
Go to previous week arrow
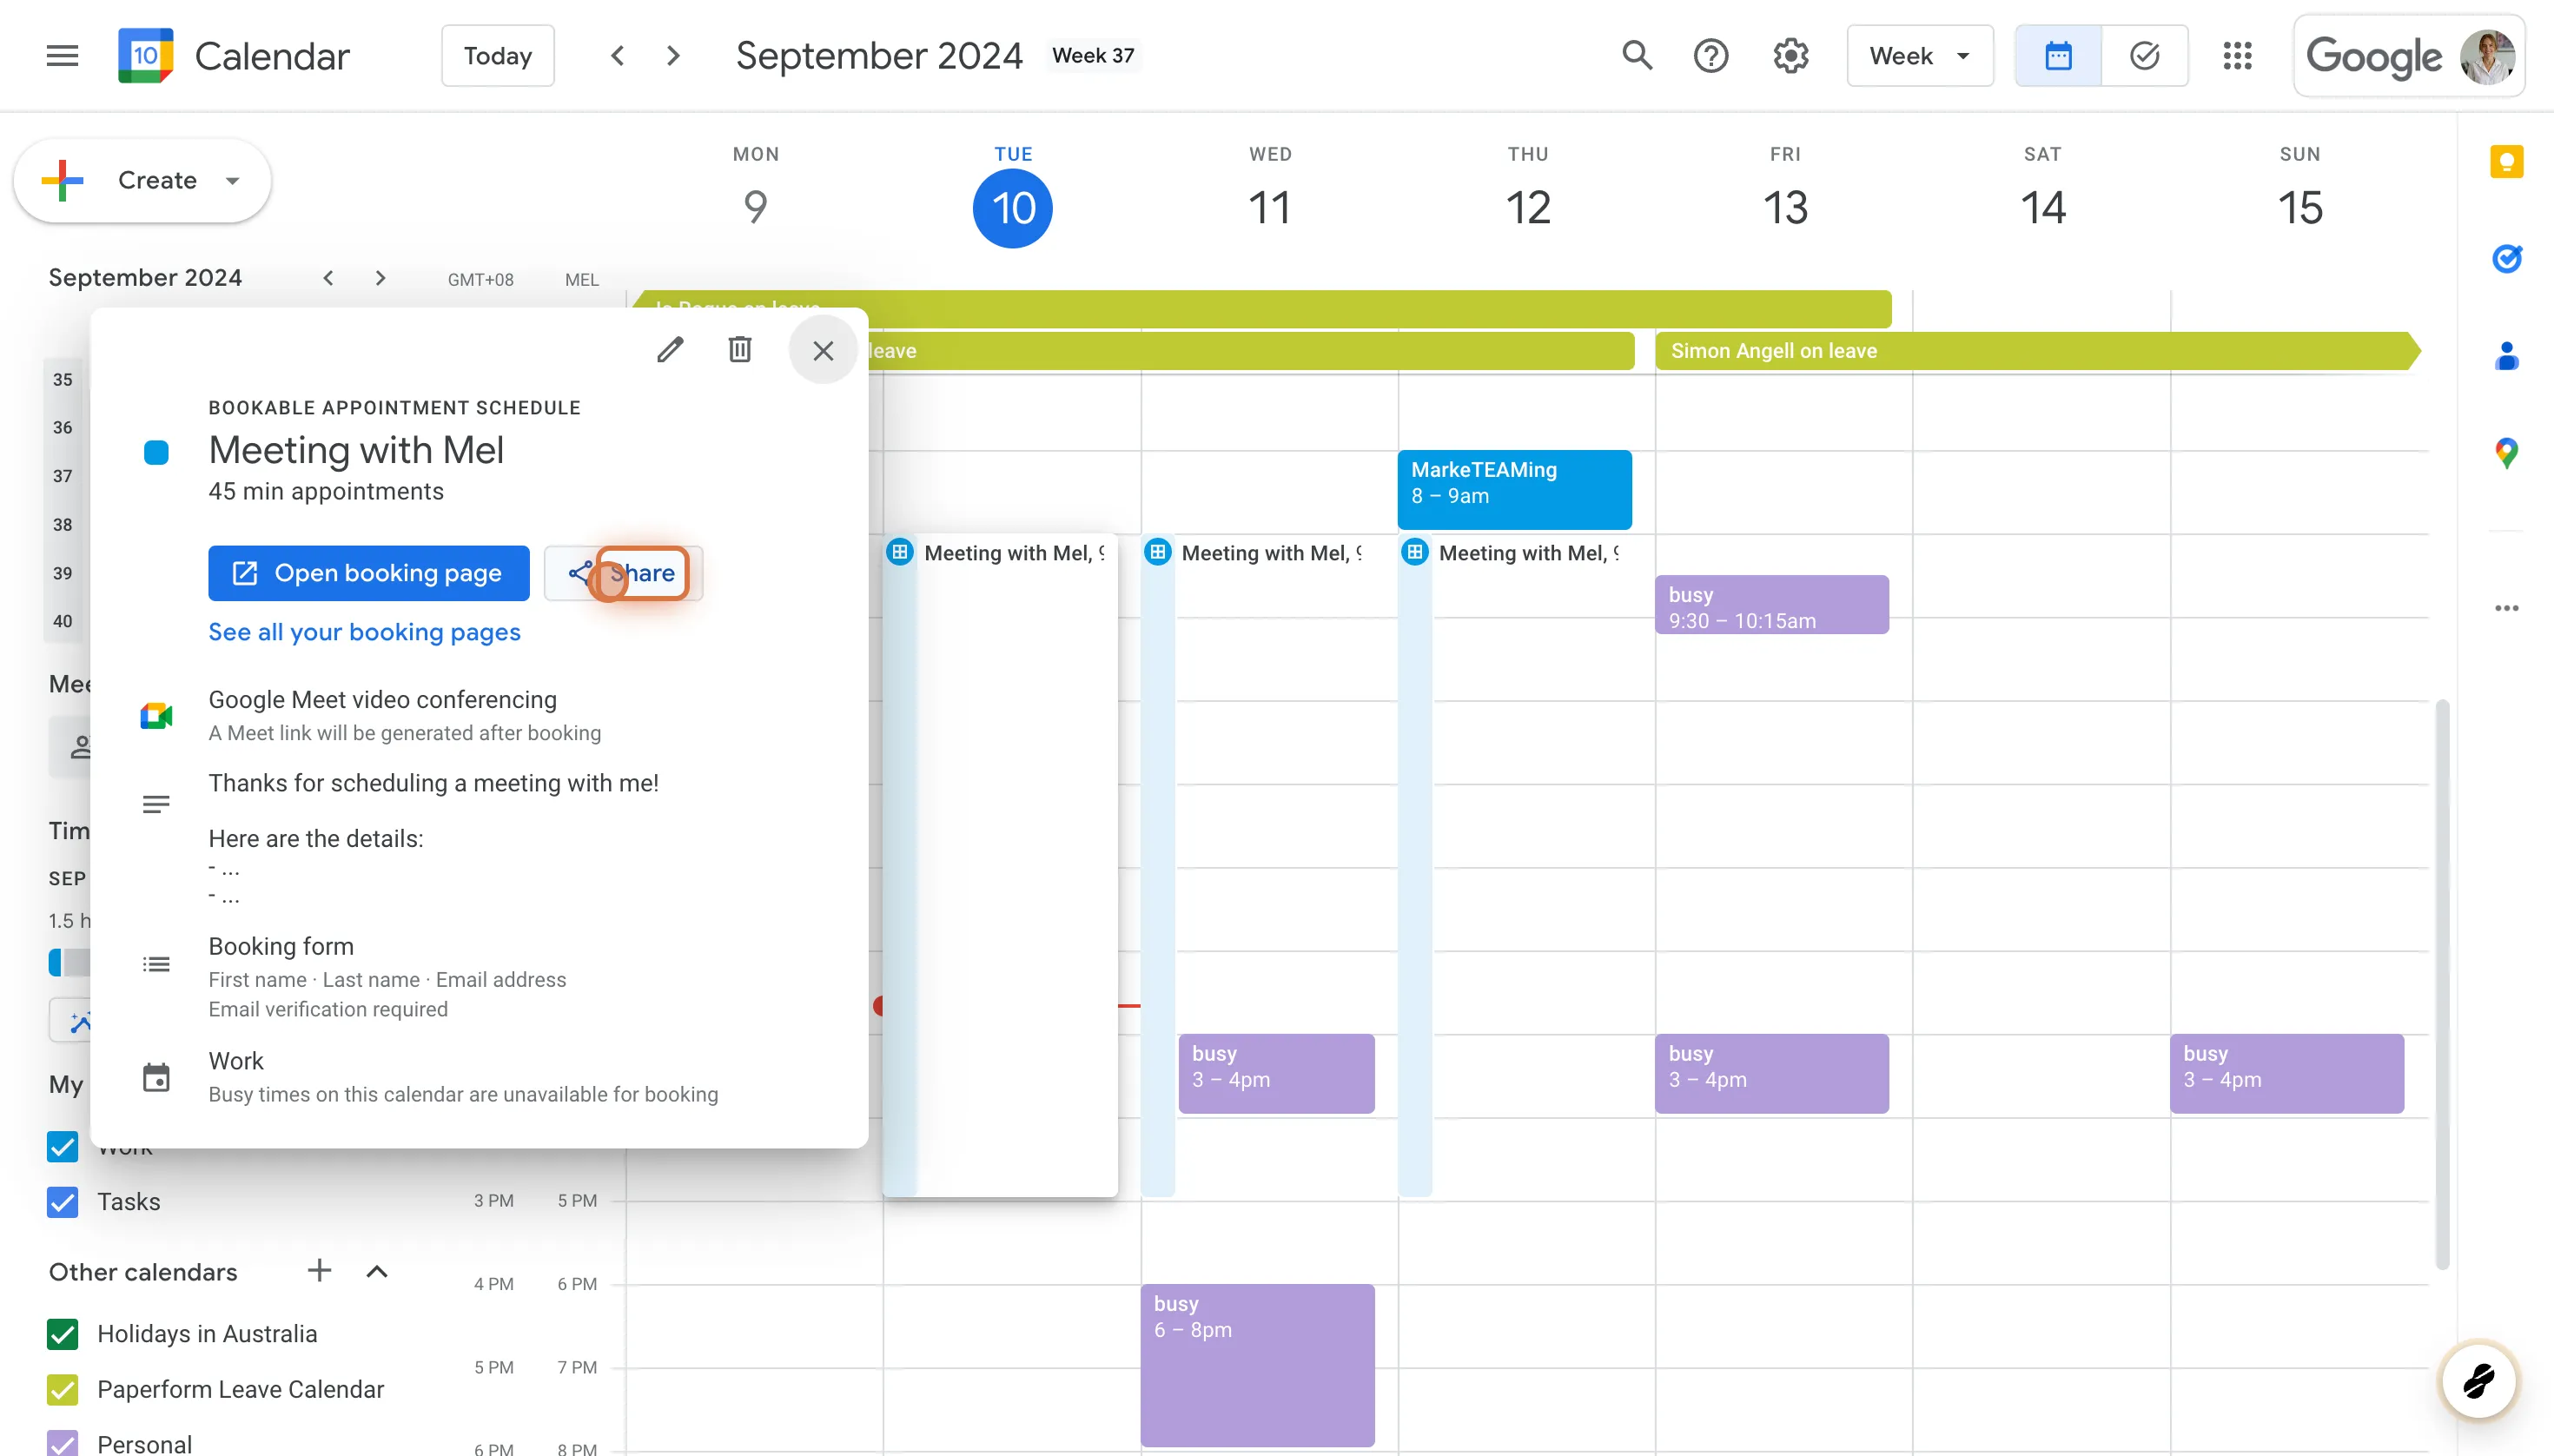(618, 56)
